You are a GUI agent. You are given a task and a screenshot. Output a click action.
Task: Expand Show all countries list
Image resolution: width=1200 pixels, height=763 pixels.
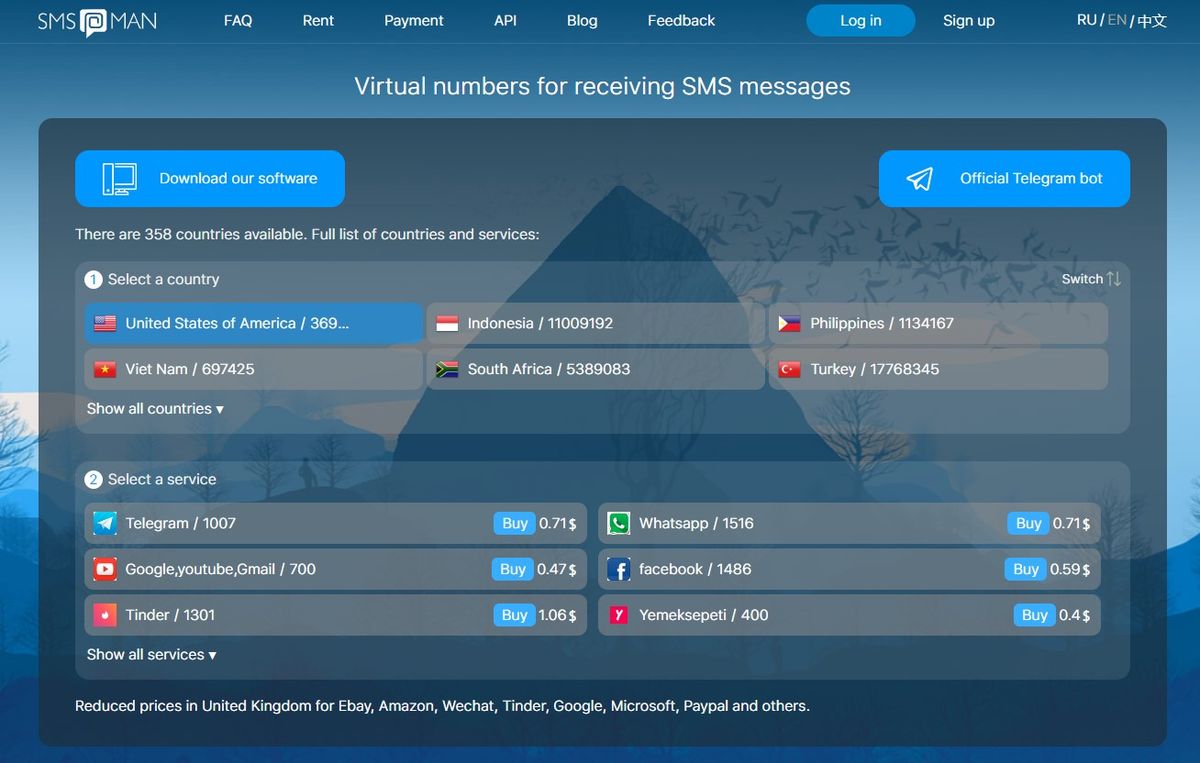tap(155, 408)
